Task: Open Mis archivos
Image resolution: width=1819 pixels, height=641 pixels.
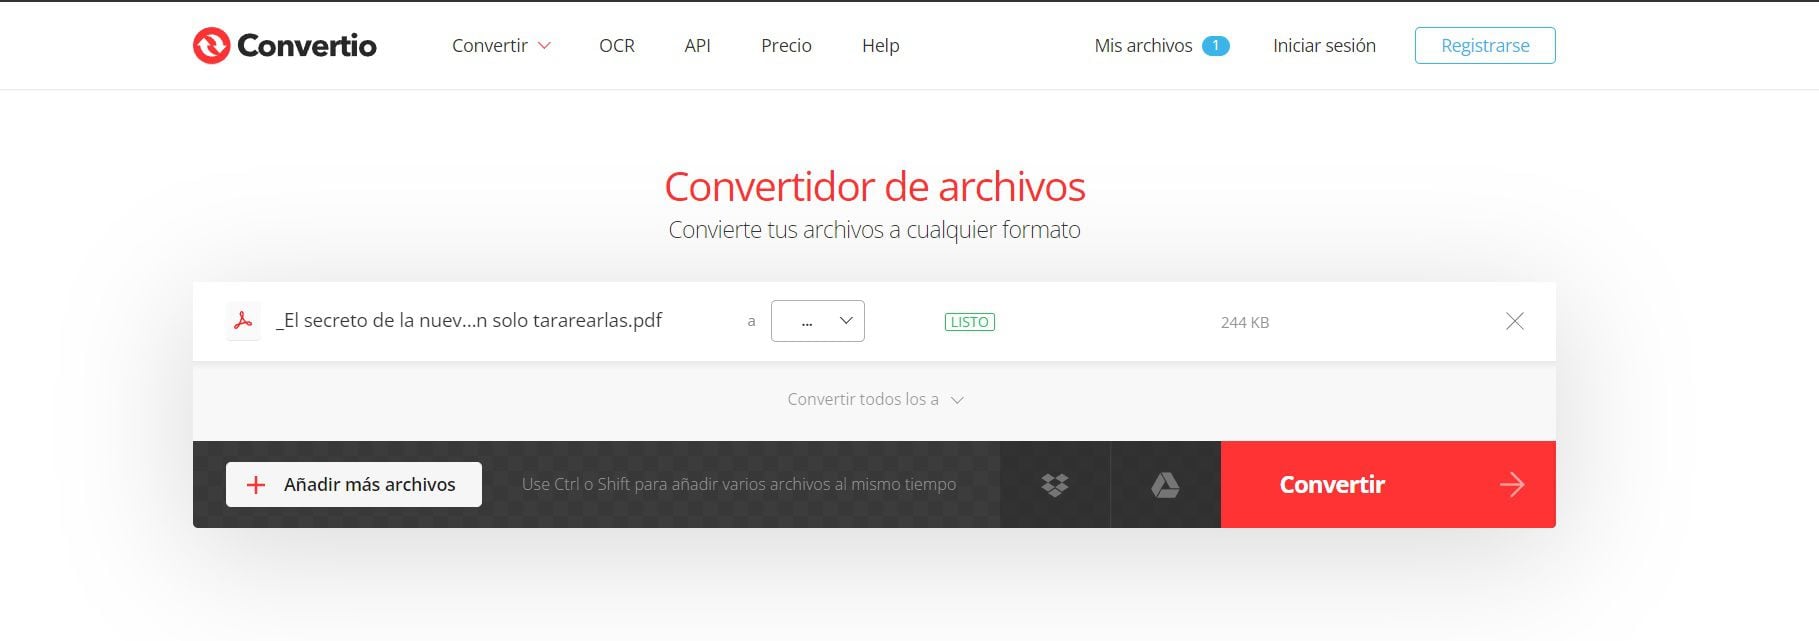Action: click(x=1143, y=46)
